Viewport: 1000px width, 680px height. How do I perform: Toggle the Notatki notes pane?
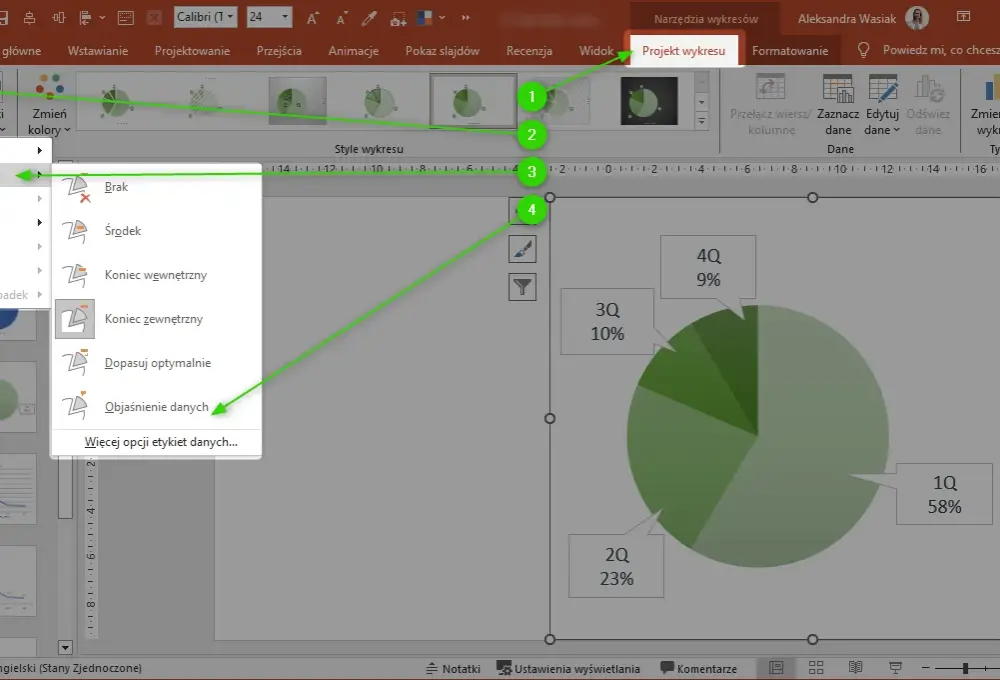pos(453,669)
